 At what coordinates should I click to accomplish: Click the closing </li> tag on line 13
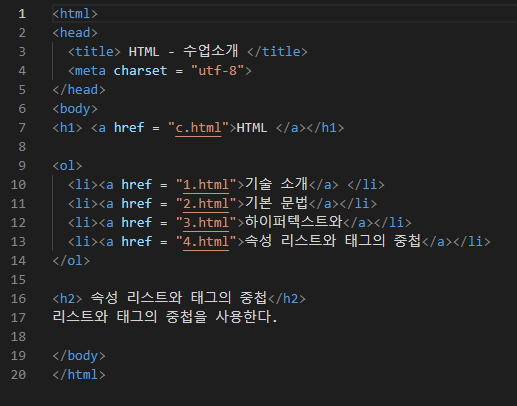pos(472,242)
